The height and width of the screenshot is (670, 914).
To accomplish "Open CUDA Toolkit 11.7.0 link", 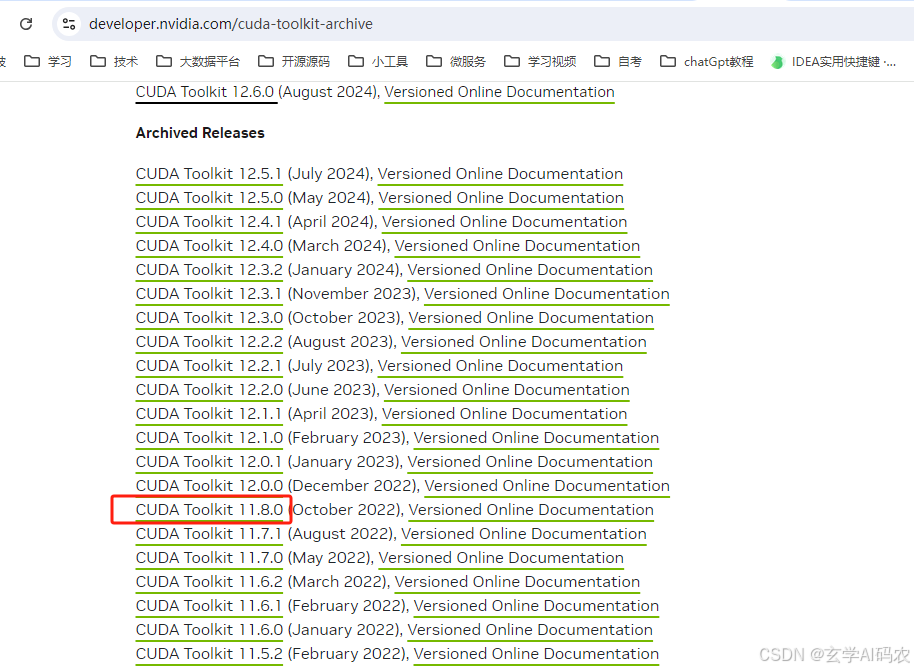I will click(x=209, y=557).
